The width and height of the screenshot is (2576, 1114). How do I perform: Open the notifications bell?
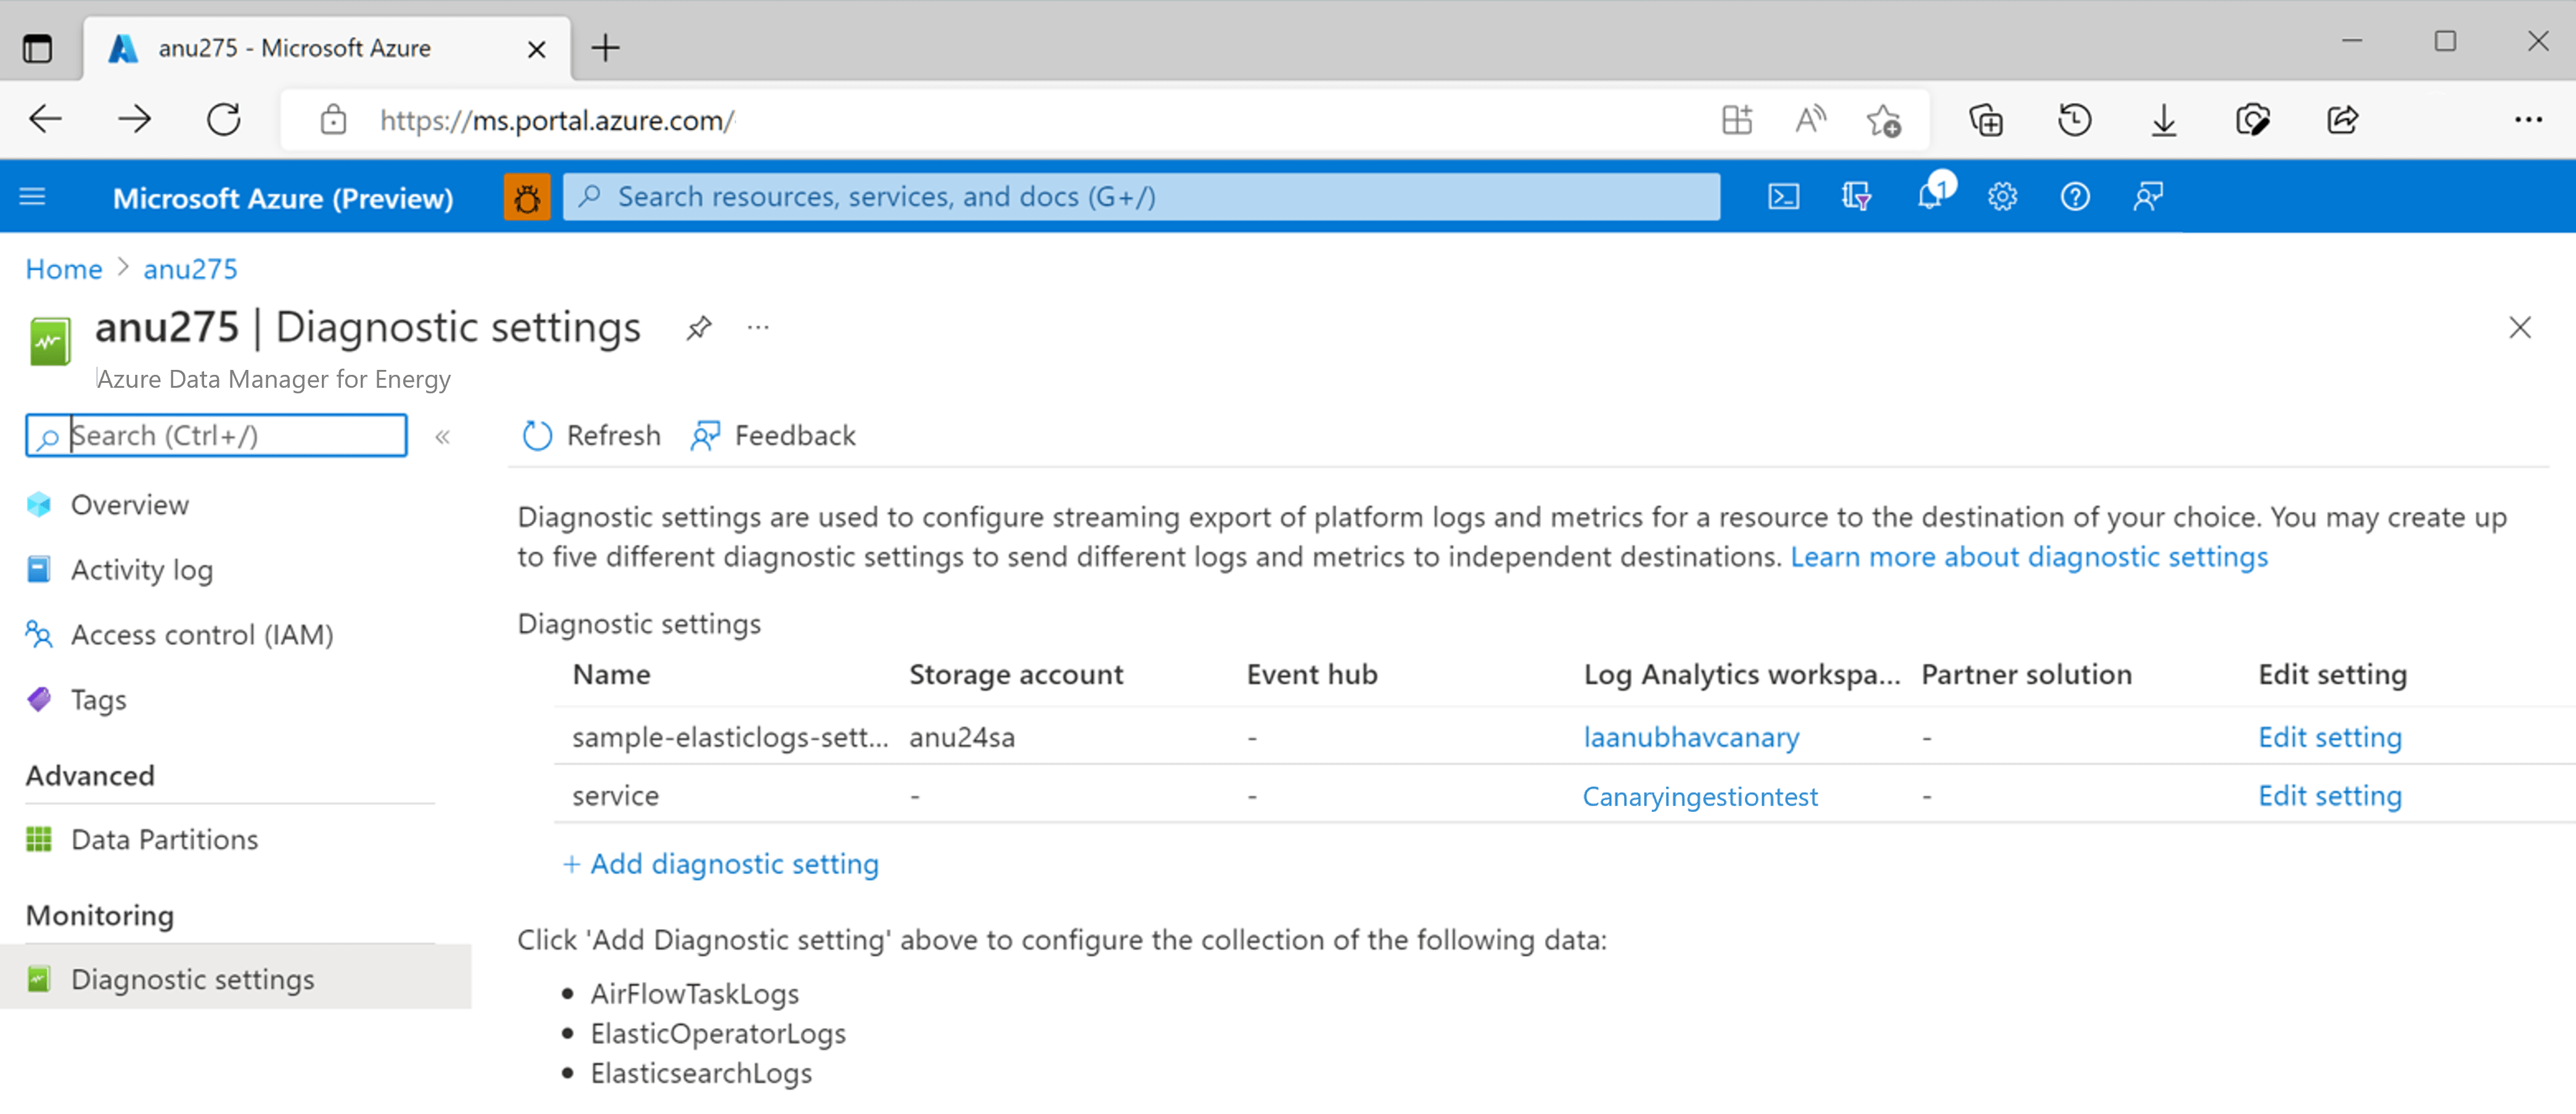pyautogui.click(x=1930, y=196)
